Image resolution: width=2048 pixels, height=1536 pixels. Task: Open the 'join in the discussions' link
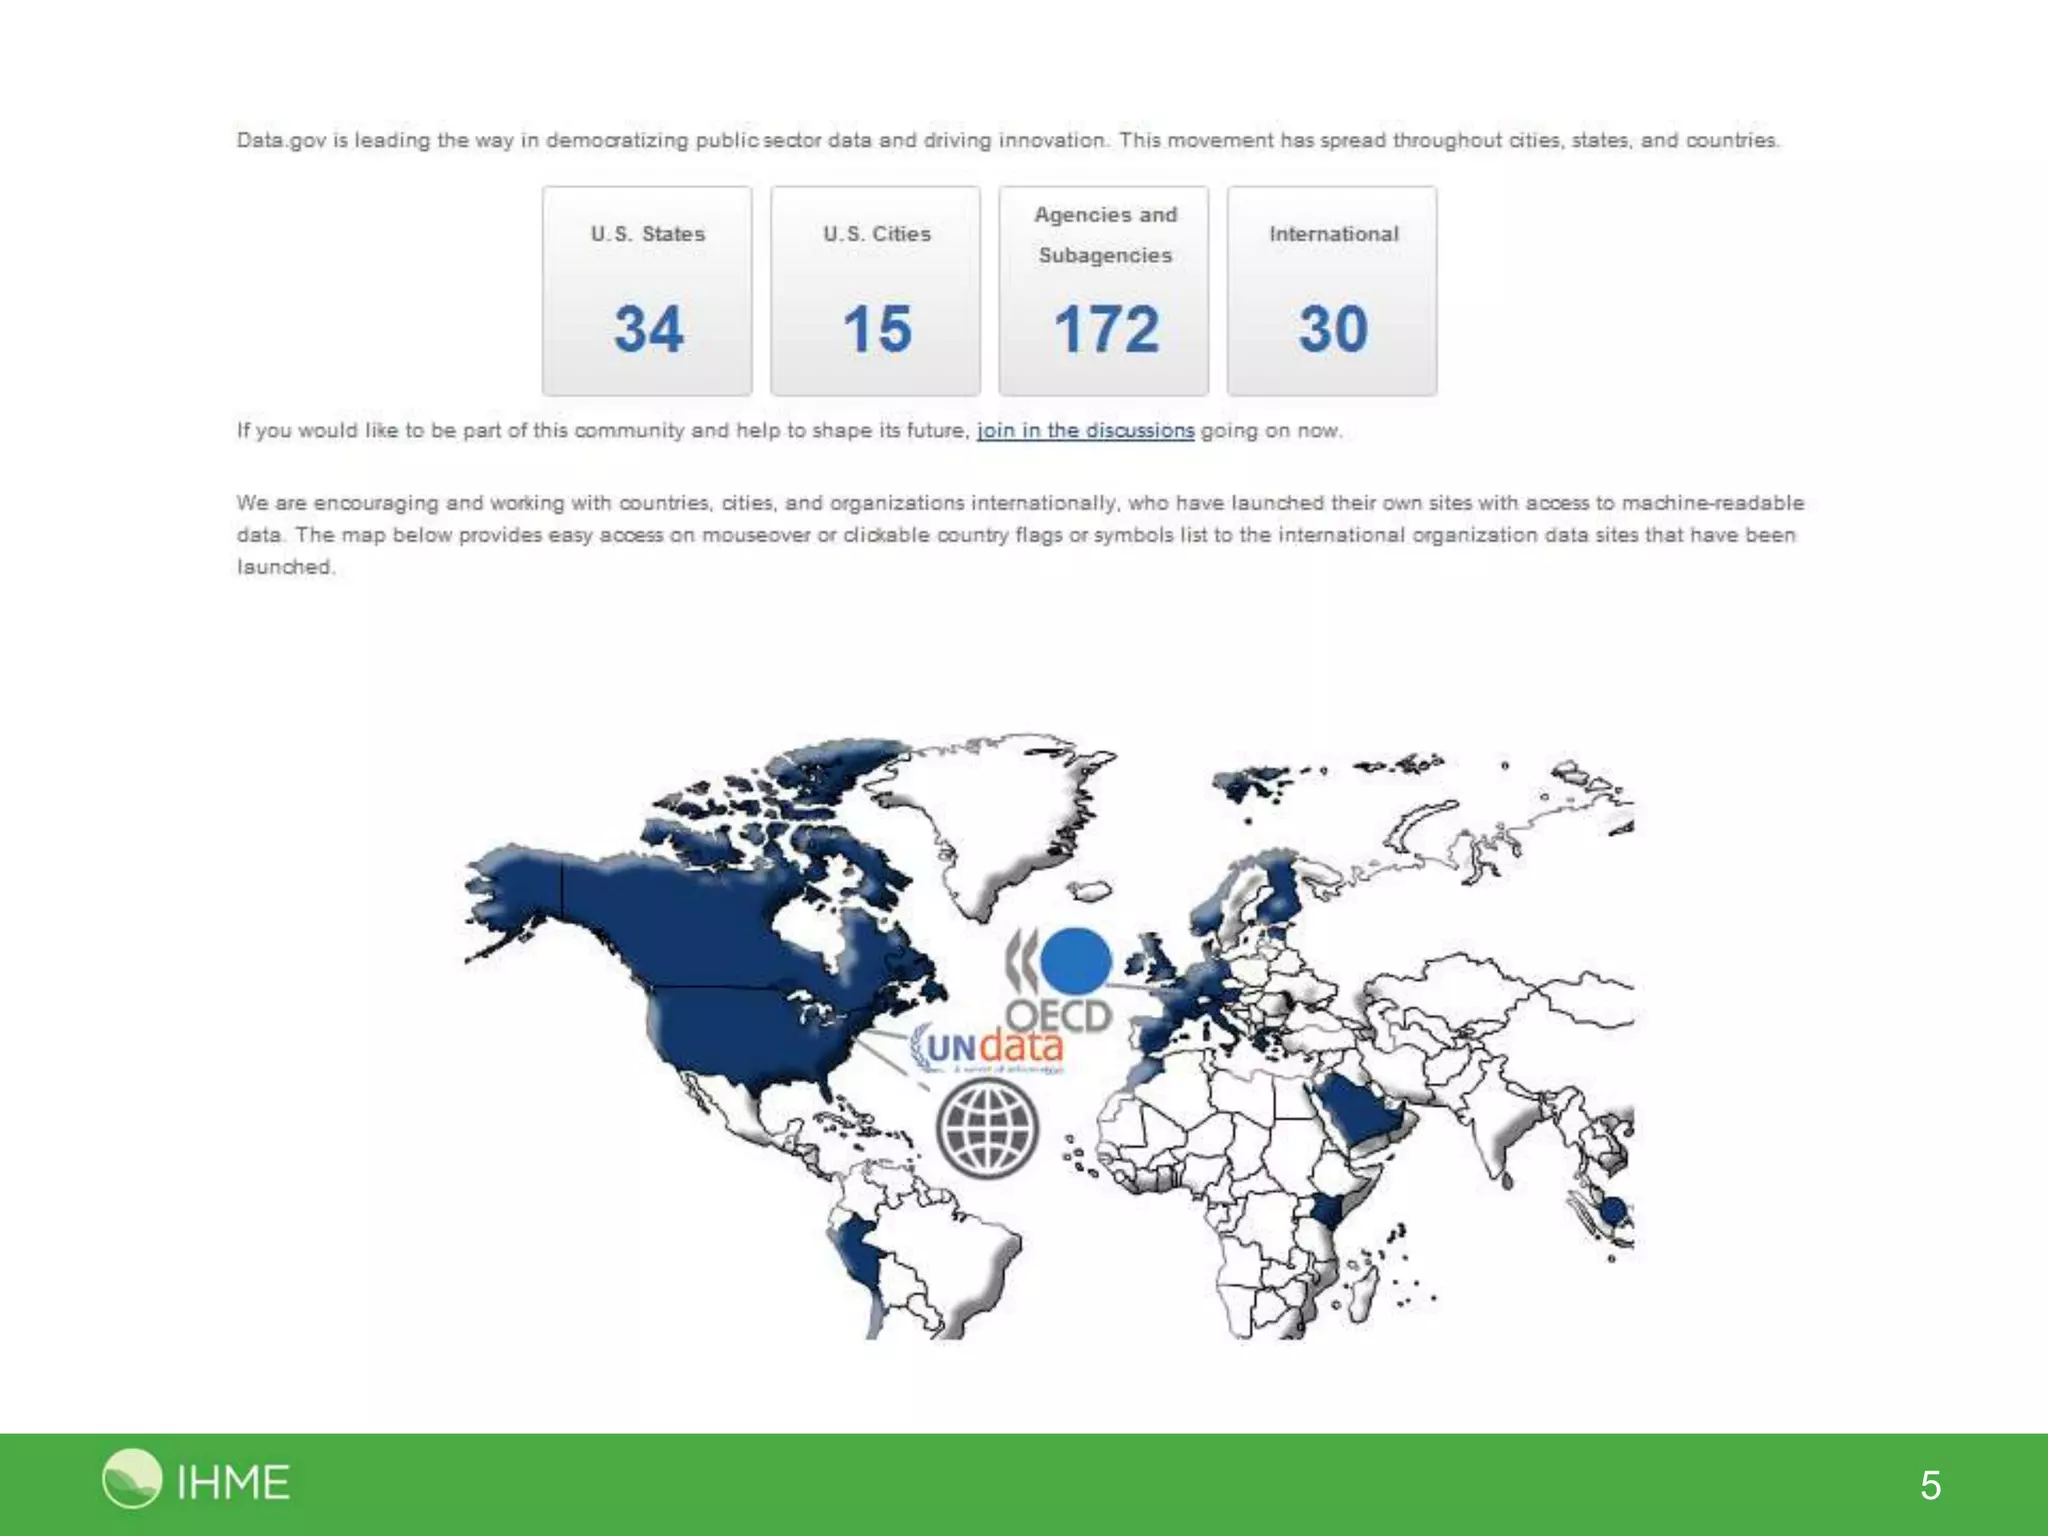(1085, 431)
